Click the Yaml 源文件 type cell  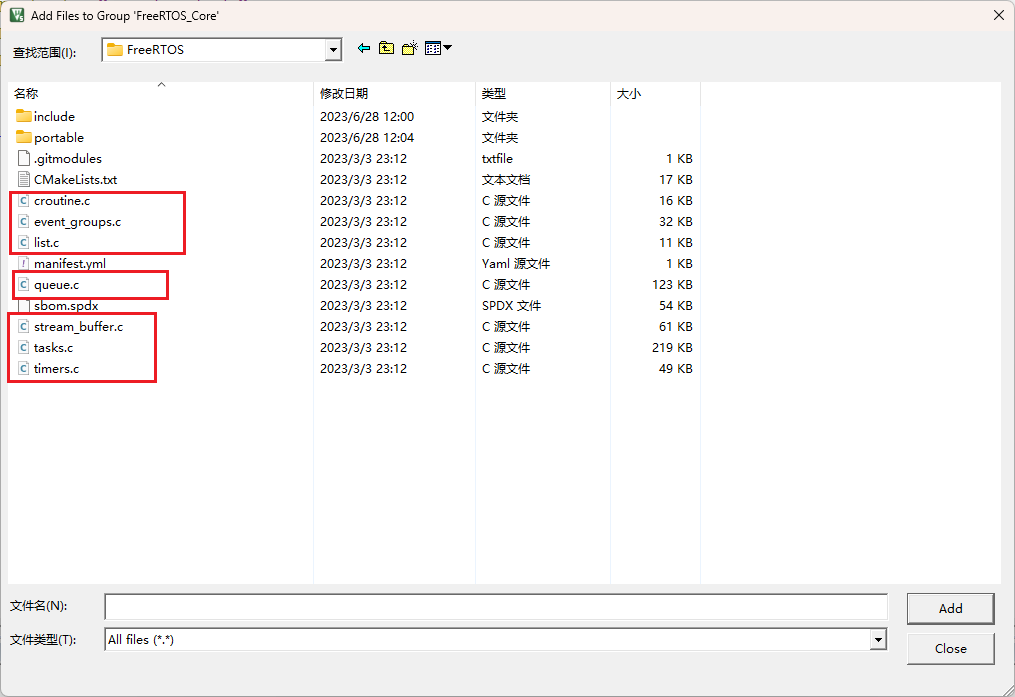click(x=516, y=263)
